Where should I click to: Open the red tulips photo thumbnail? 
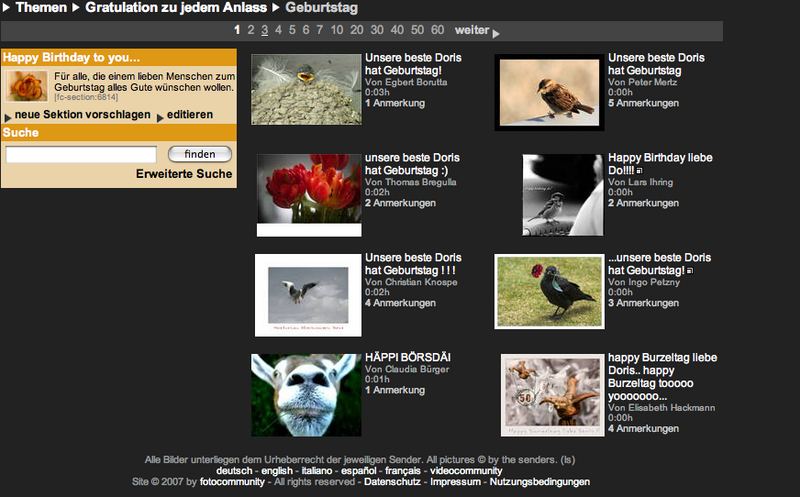(x=309, y=190)
